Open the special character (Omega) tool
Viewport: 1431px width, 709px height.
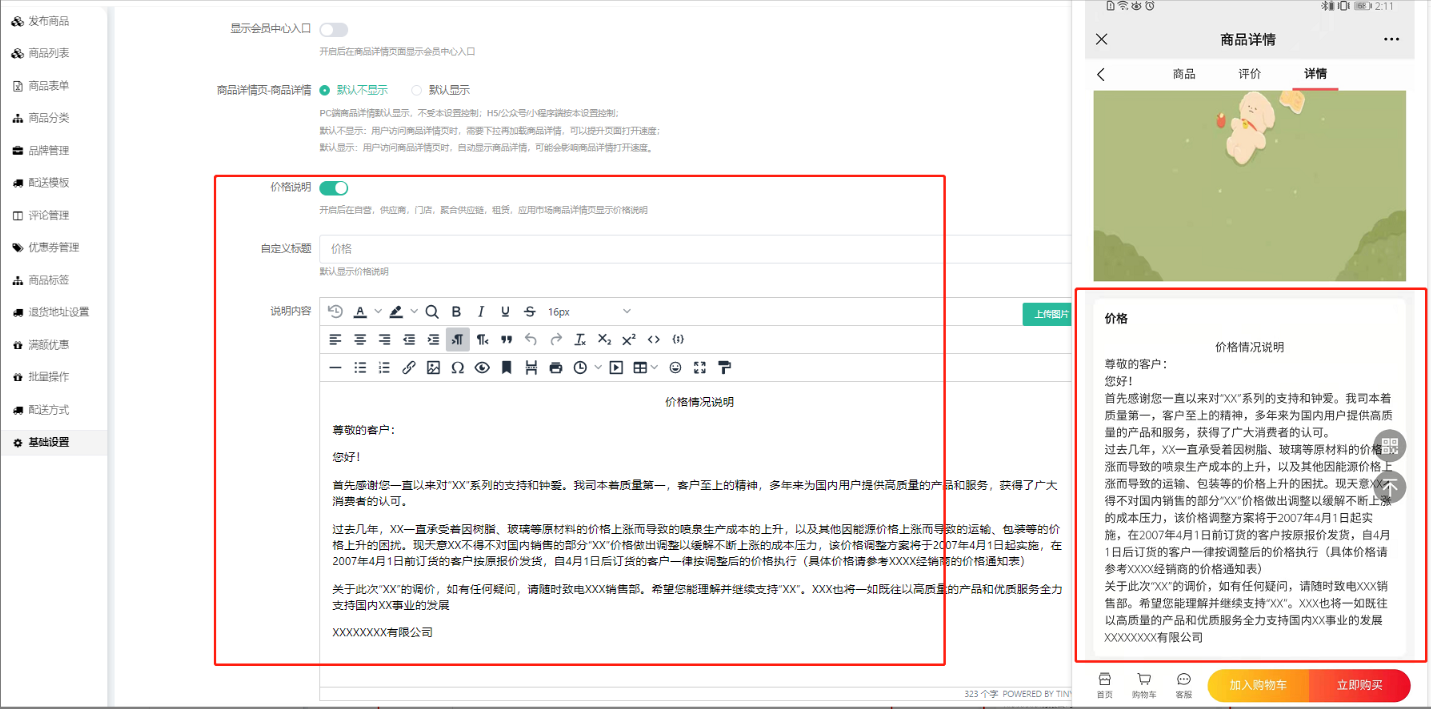point(457,368)
